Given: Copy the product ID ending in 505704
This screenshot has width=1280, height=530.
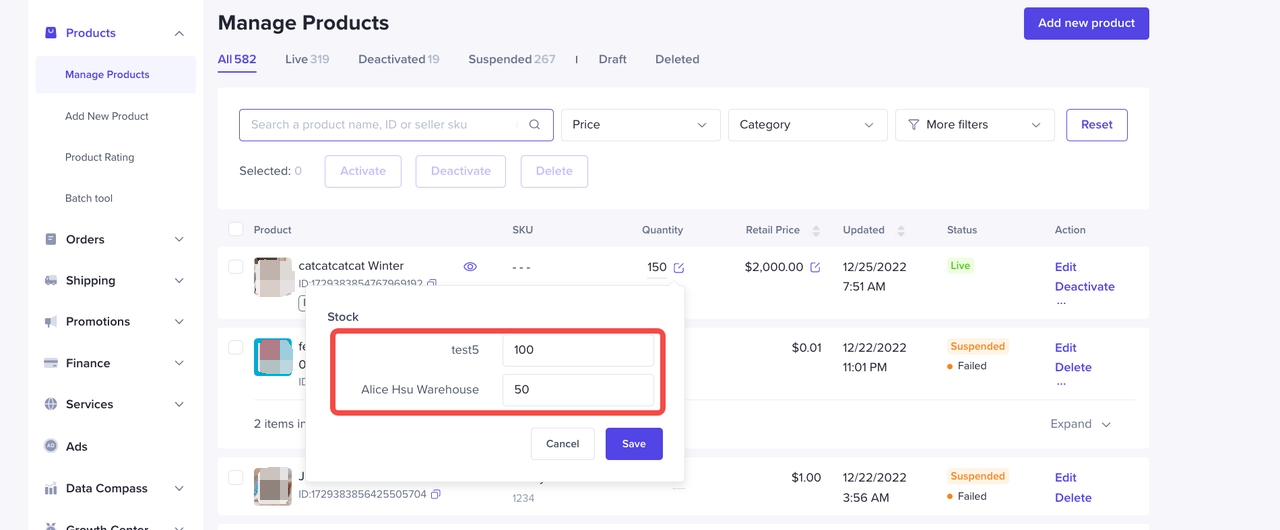Looking at the screenshot, I should [x=436, y=494].
